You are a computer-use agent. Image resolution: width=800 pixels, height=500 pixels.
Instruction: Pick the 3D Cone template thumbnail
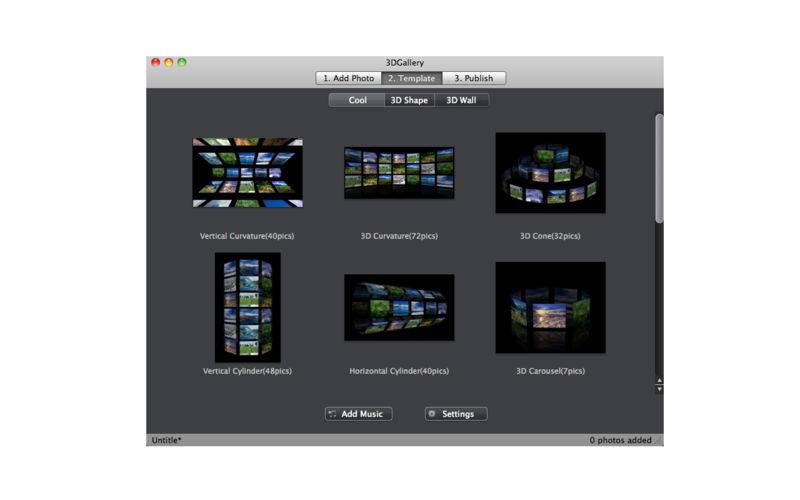[551, 173]
